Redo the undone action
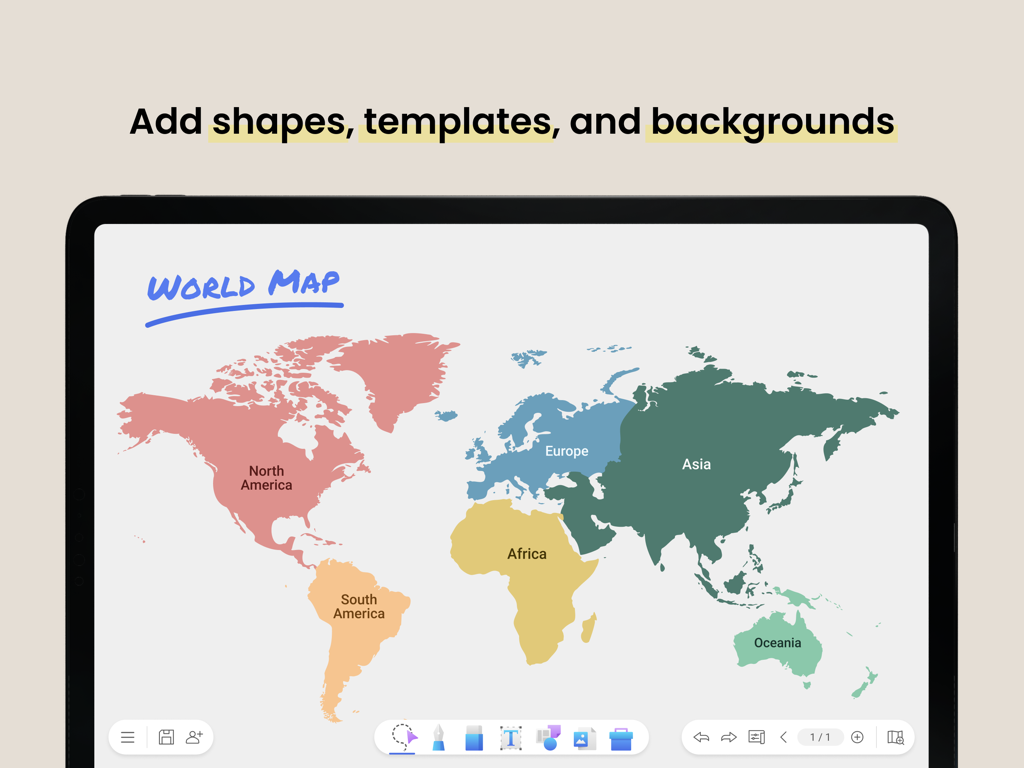This screenshot has width=1024, height=768. tap(729, 737)
